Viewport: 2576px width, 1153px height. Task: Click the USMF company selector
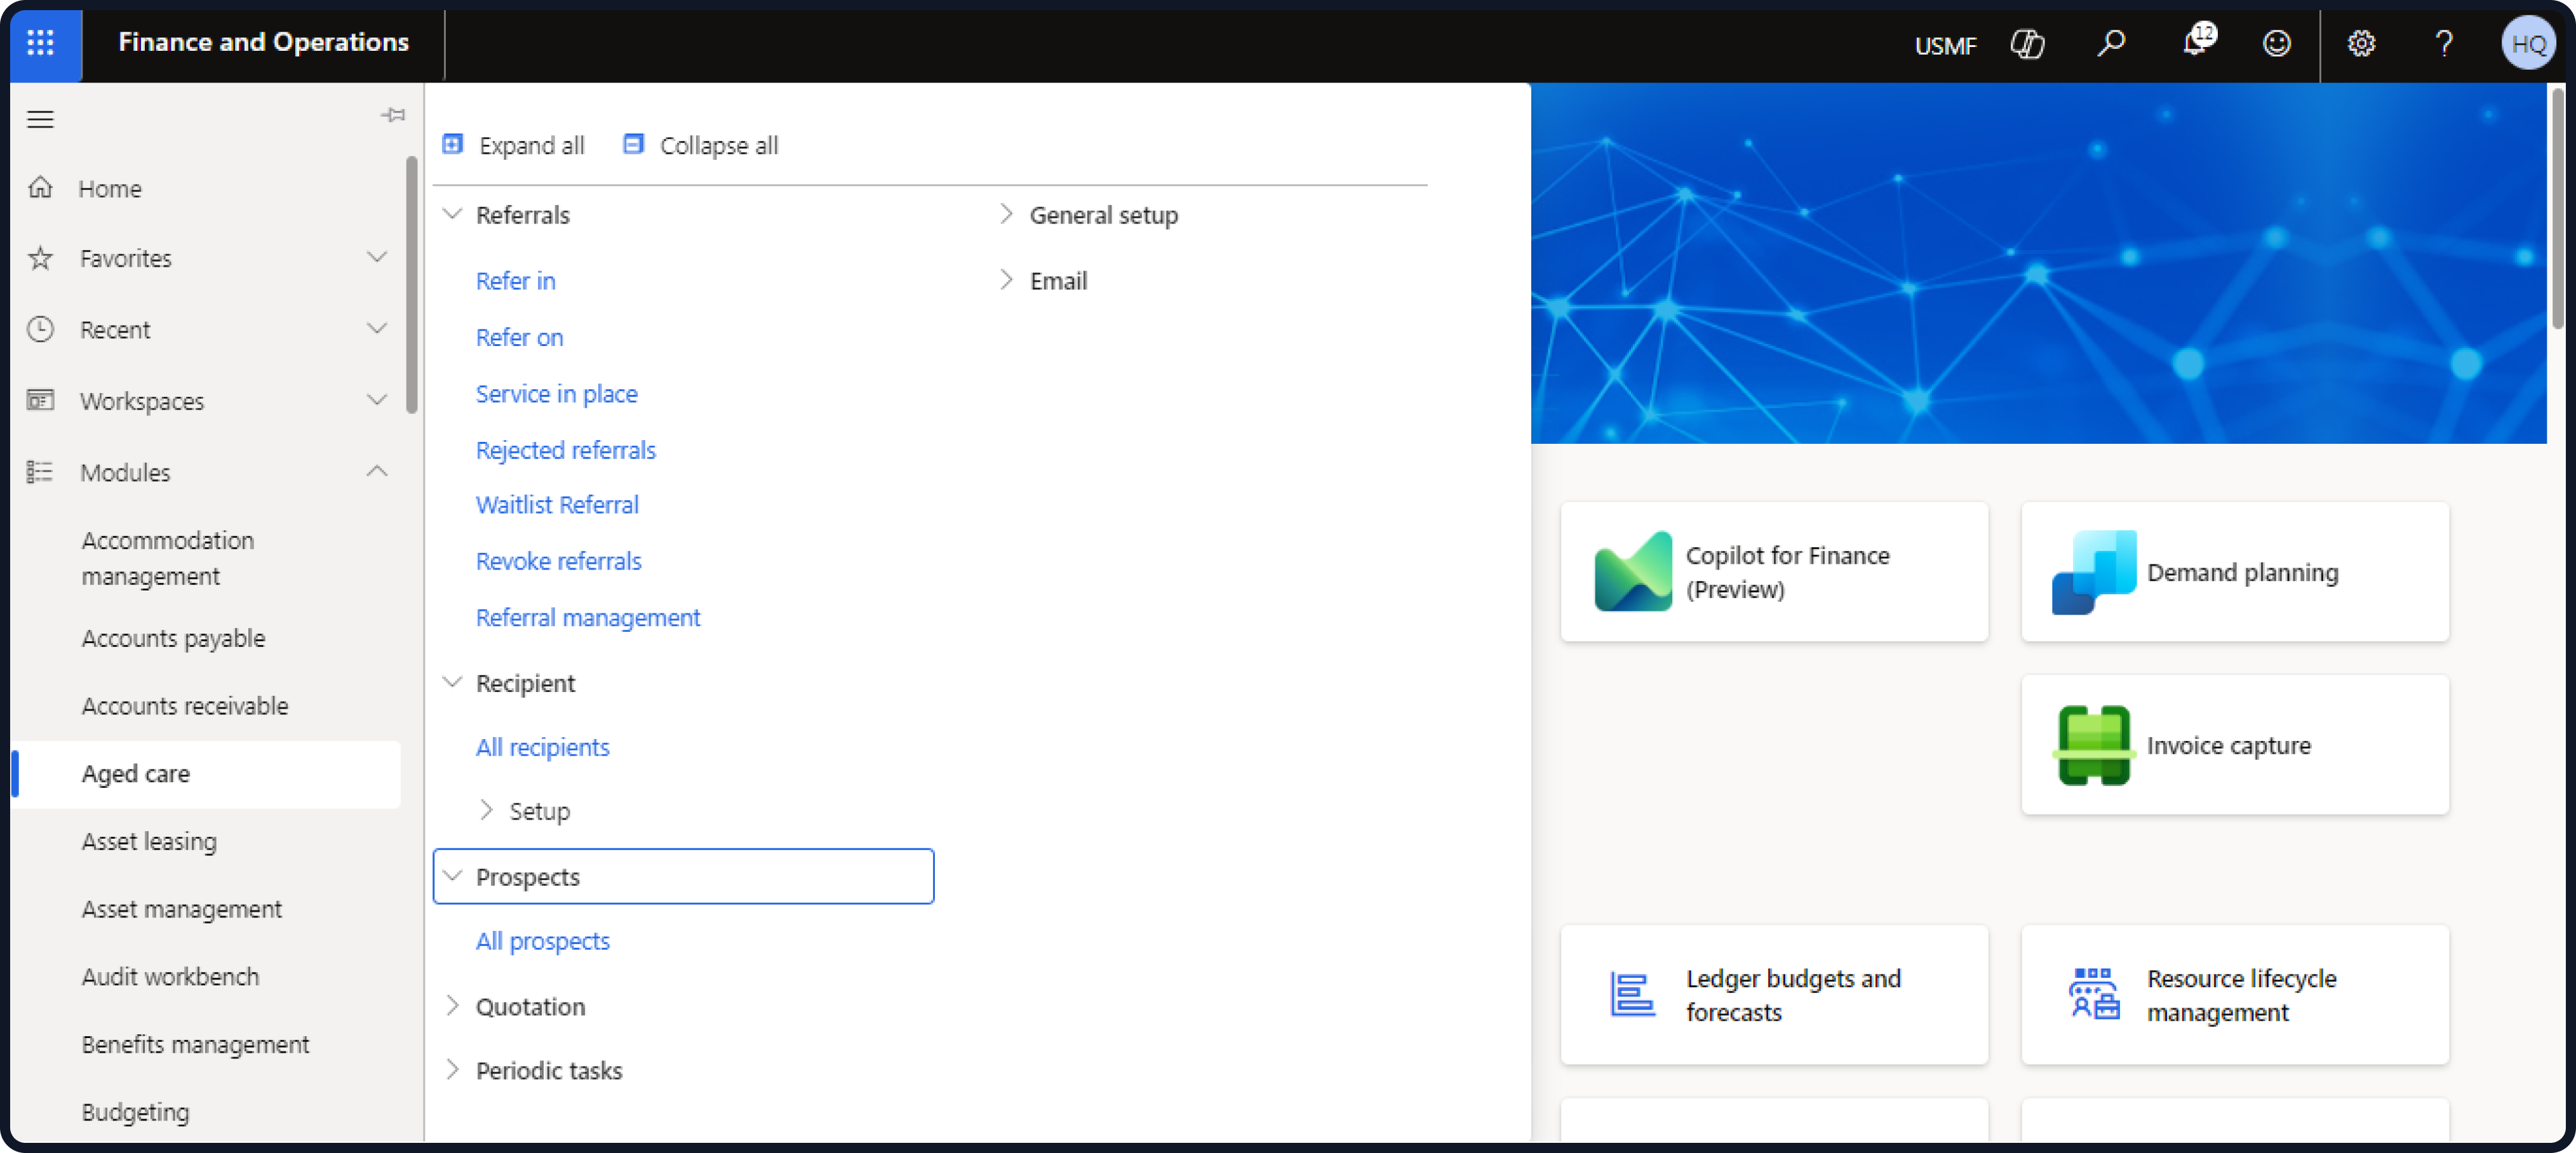pyautogui.click(x=1945, y=45)
